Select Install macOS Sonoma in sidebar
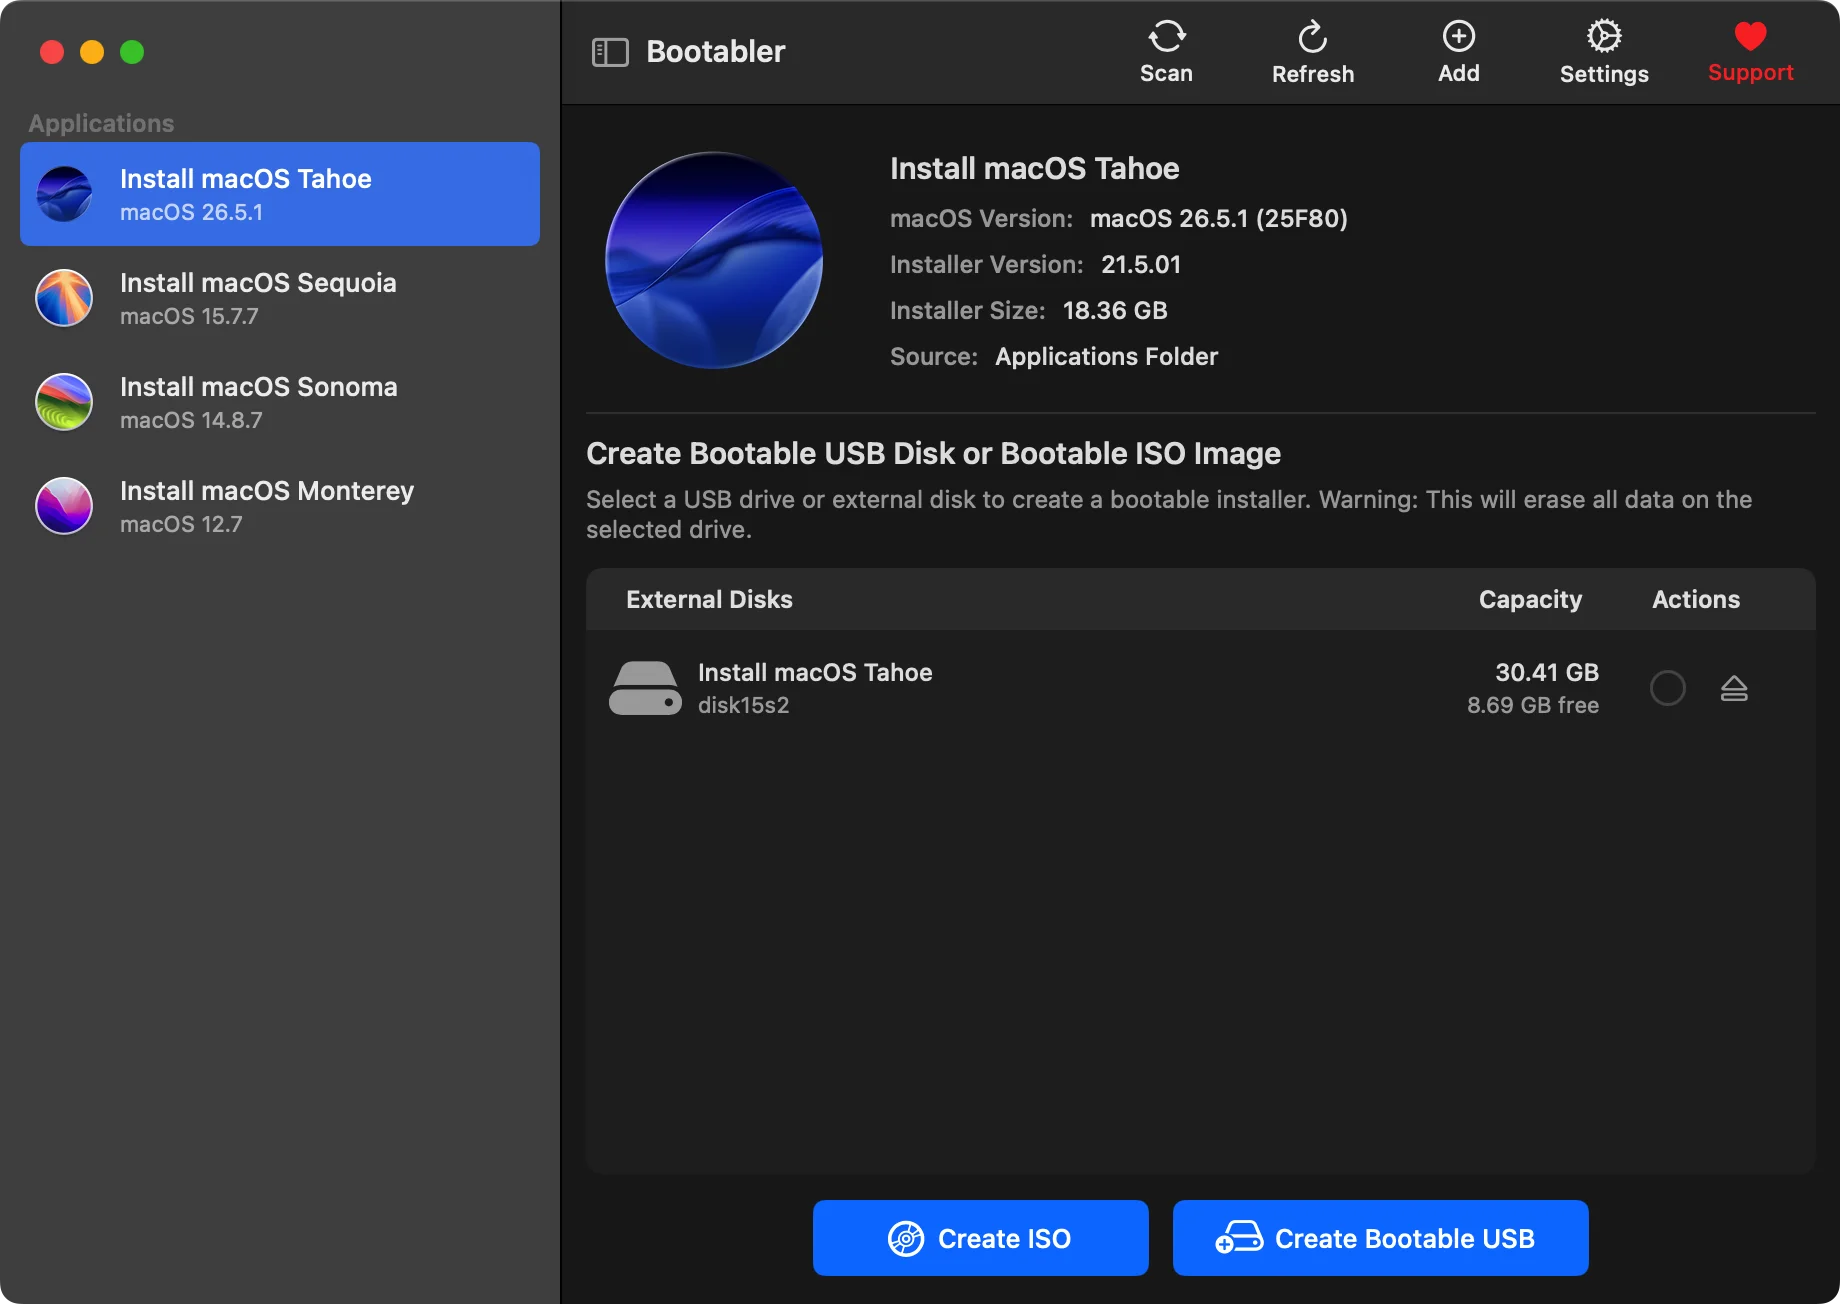The width and height of the screenshot is (1840, 1304). click(280, 402)
